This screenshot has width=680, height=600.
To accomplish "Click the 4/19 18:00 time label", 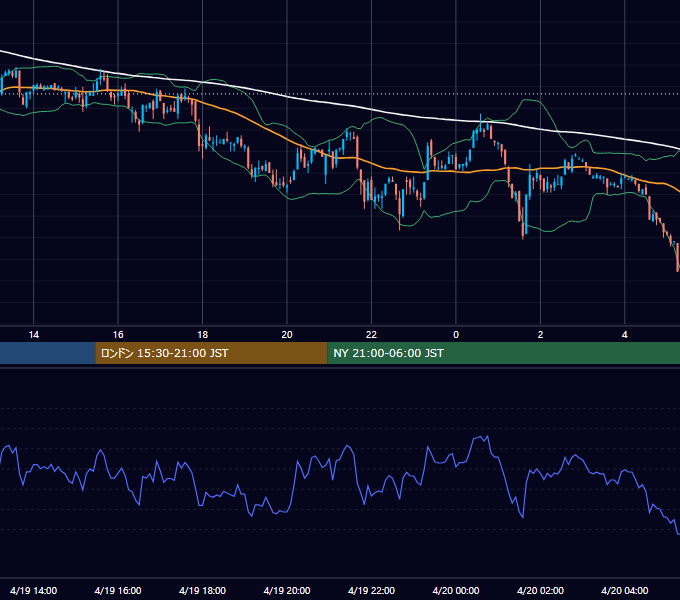I will (203, 590).
